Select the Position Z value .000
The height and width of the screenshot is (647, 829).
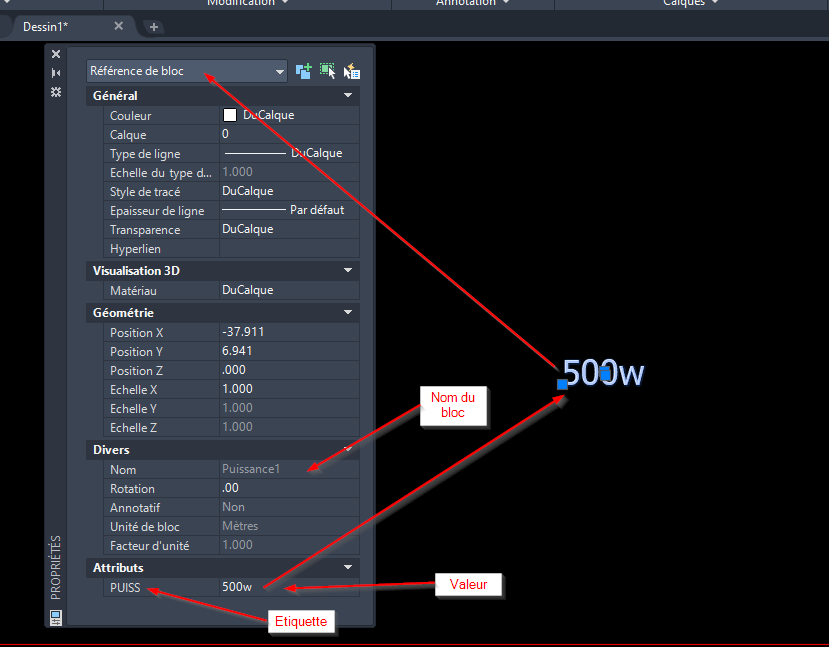tap(289, 370)
